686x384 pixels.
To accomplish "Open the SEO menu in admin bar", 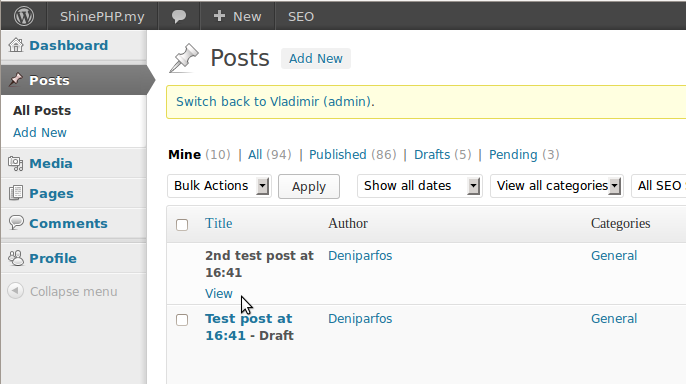I will click(301, 17).
